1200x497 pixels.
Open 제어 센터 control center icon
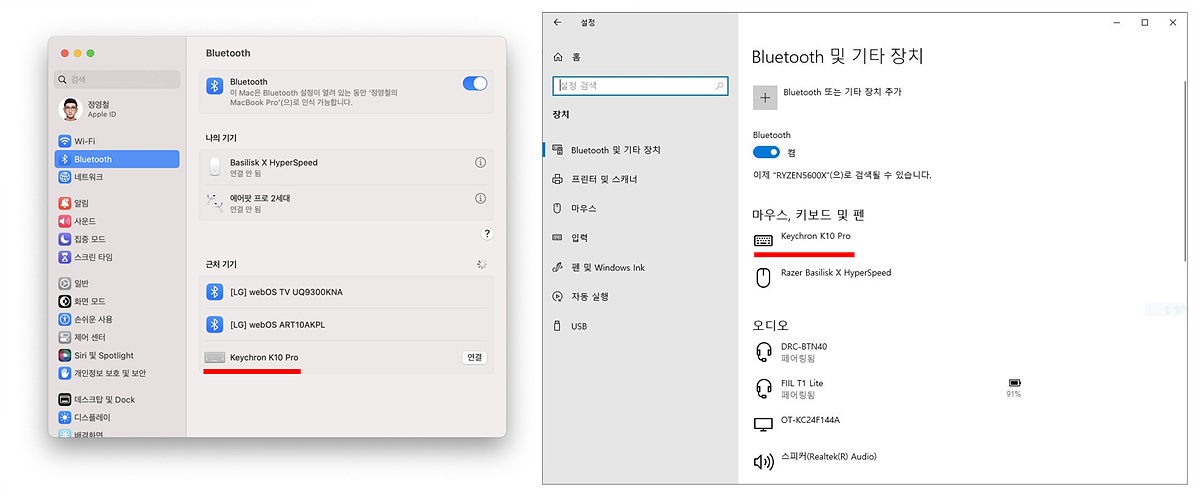[x=65, y=337]
